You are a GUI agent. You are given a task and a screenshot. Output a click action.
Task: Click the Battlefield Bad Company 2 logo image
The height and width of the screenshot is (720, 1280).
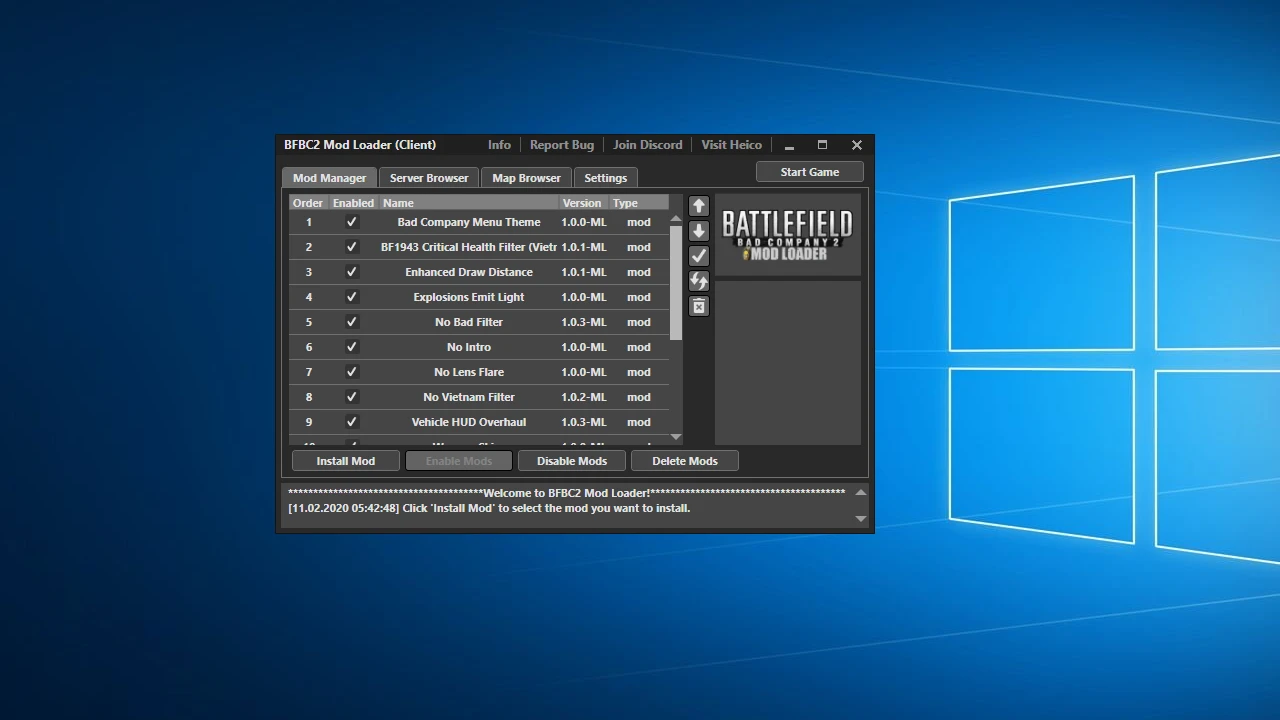click(788, 236)
